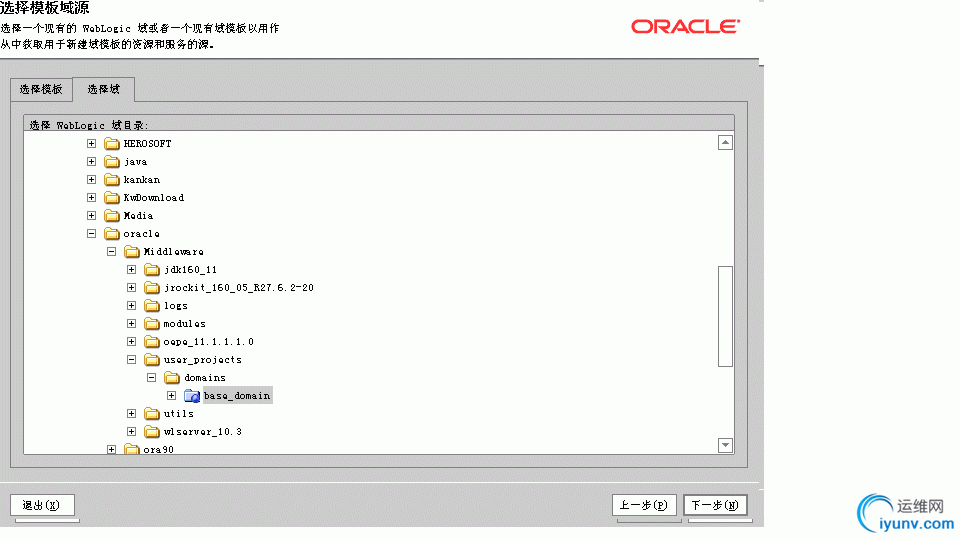Select the user_projects label
960x540 pixels.
pyautogui.click(x=203, y=360)
